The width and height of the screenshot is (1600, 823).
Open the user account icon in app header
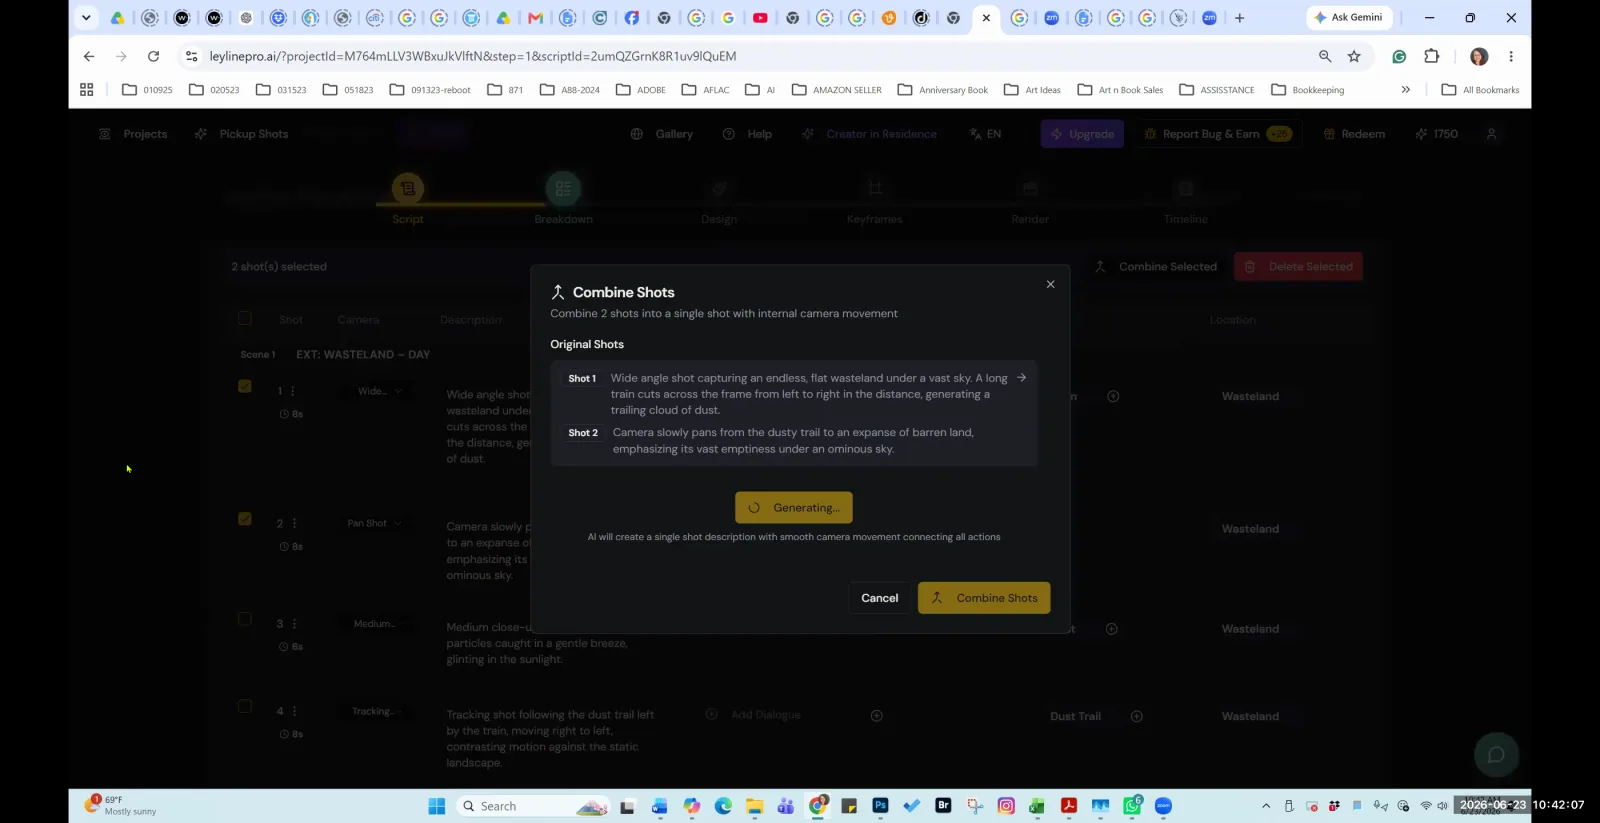pyautogui.click(x=1491, y=134)
